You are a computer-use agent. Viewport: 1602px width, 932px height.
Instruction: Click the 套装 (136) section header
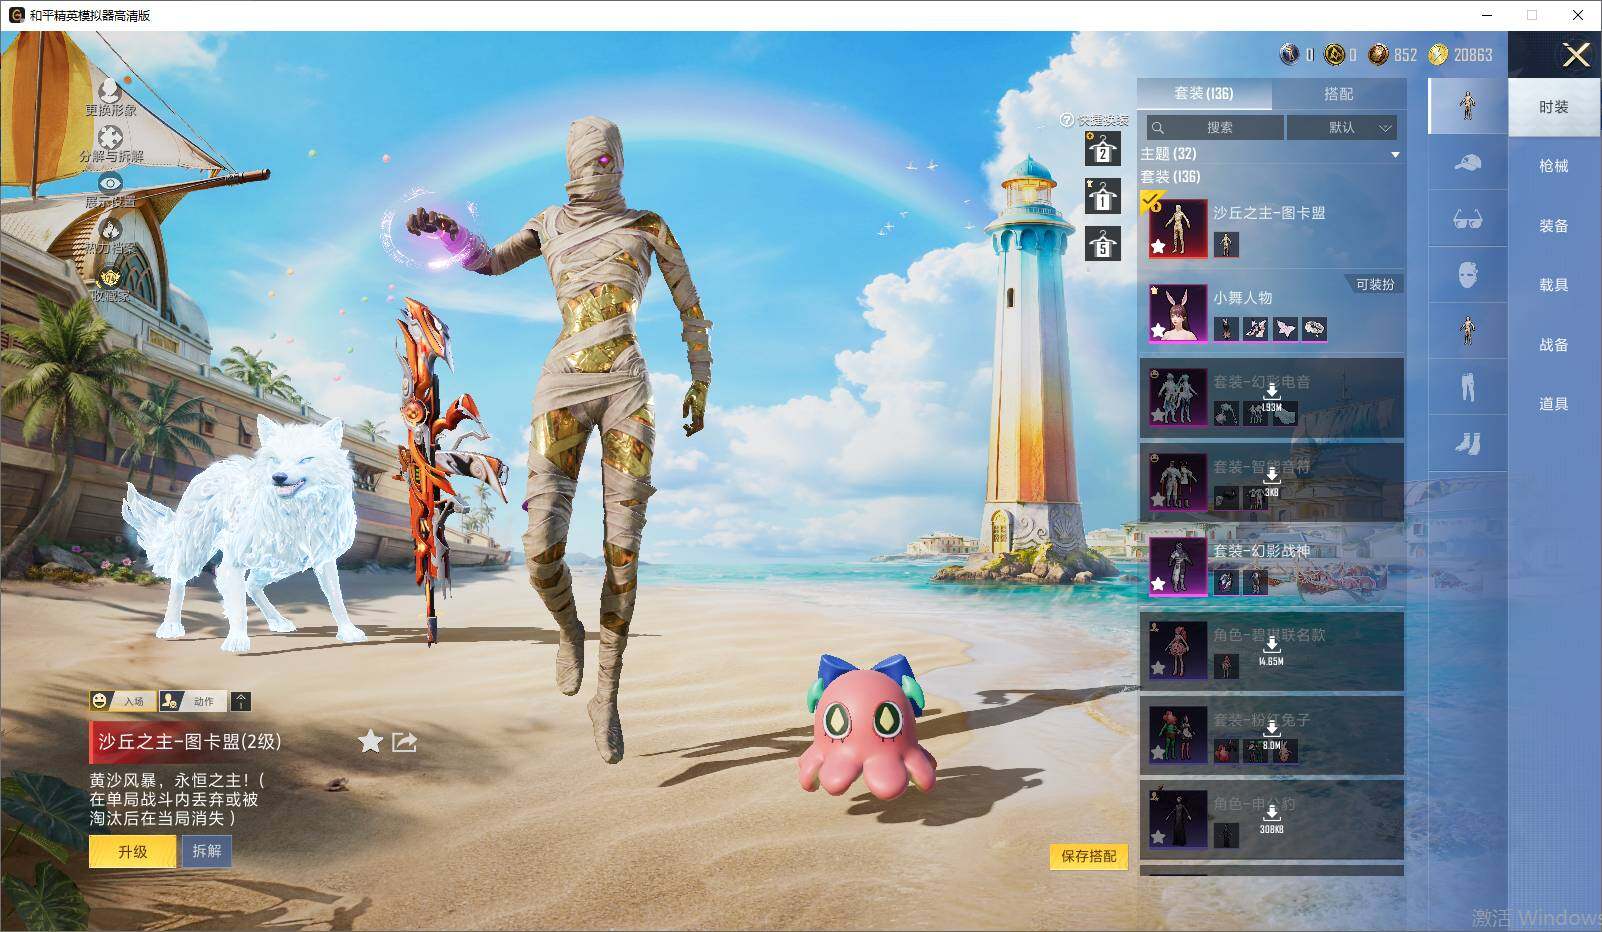pyautogui.click(x=1171, y=177)
